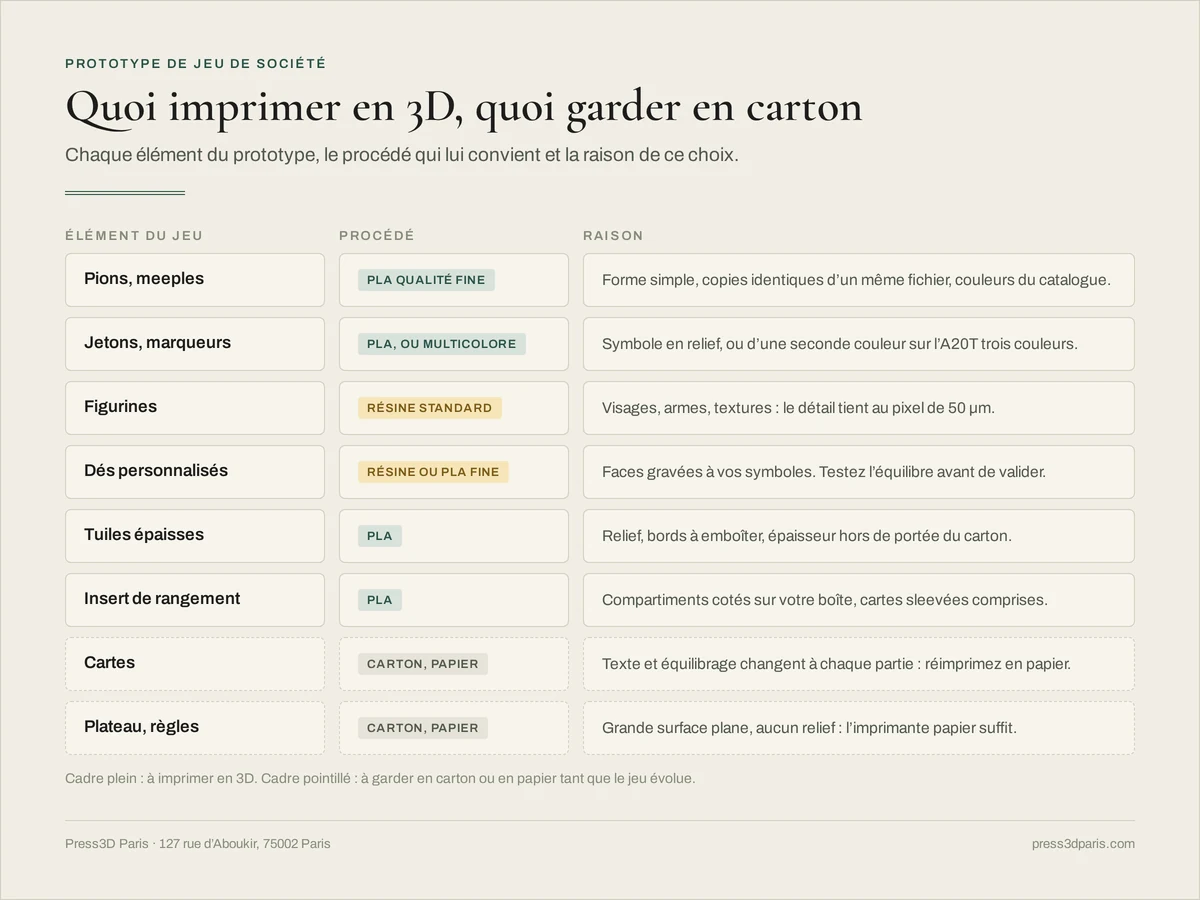The height and width of the screenshot is (900, 1200).
Task: Select the PLA badge in Tuiles épaisses row
Action: coord(380,536)
